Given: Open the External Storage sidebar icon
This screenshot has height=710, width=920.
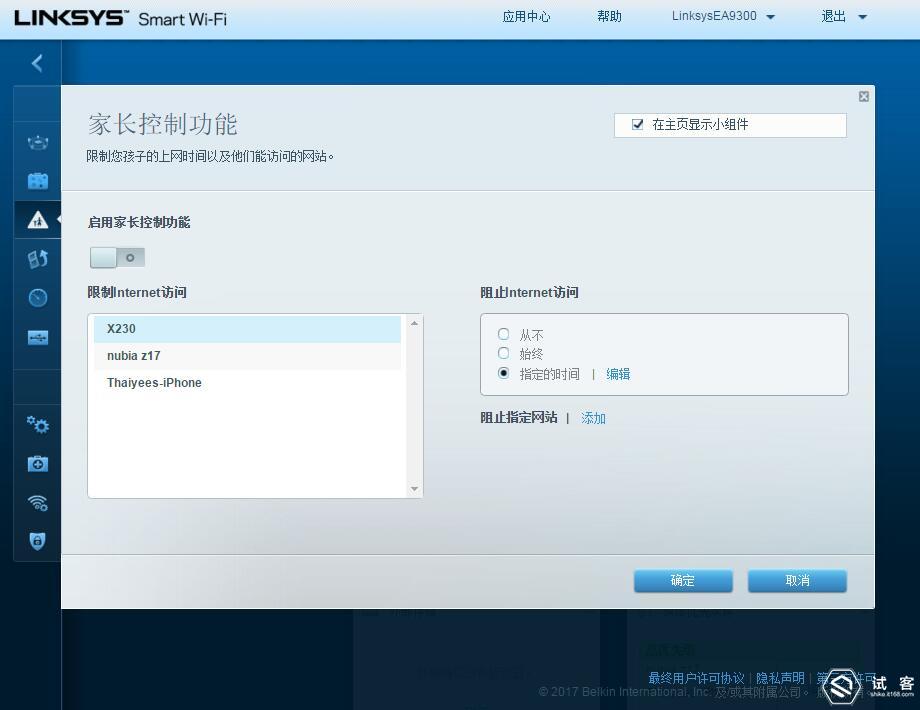Looking at the screenshot, I should coord(37,337).
